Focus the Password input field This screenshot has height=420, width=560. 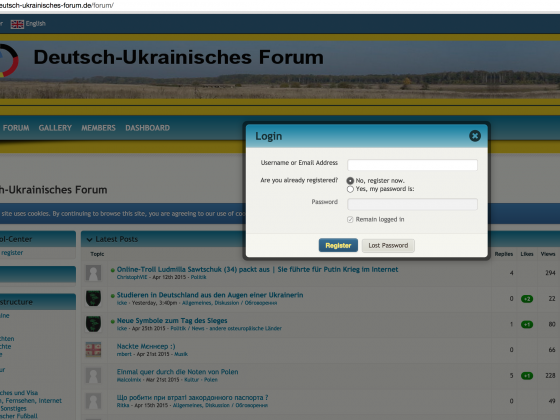click(x=412, y=204)
